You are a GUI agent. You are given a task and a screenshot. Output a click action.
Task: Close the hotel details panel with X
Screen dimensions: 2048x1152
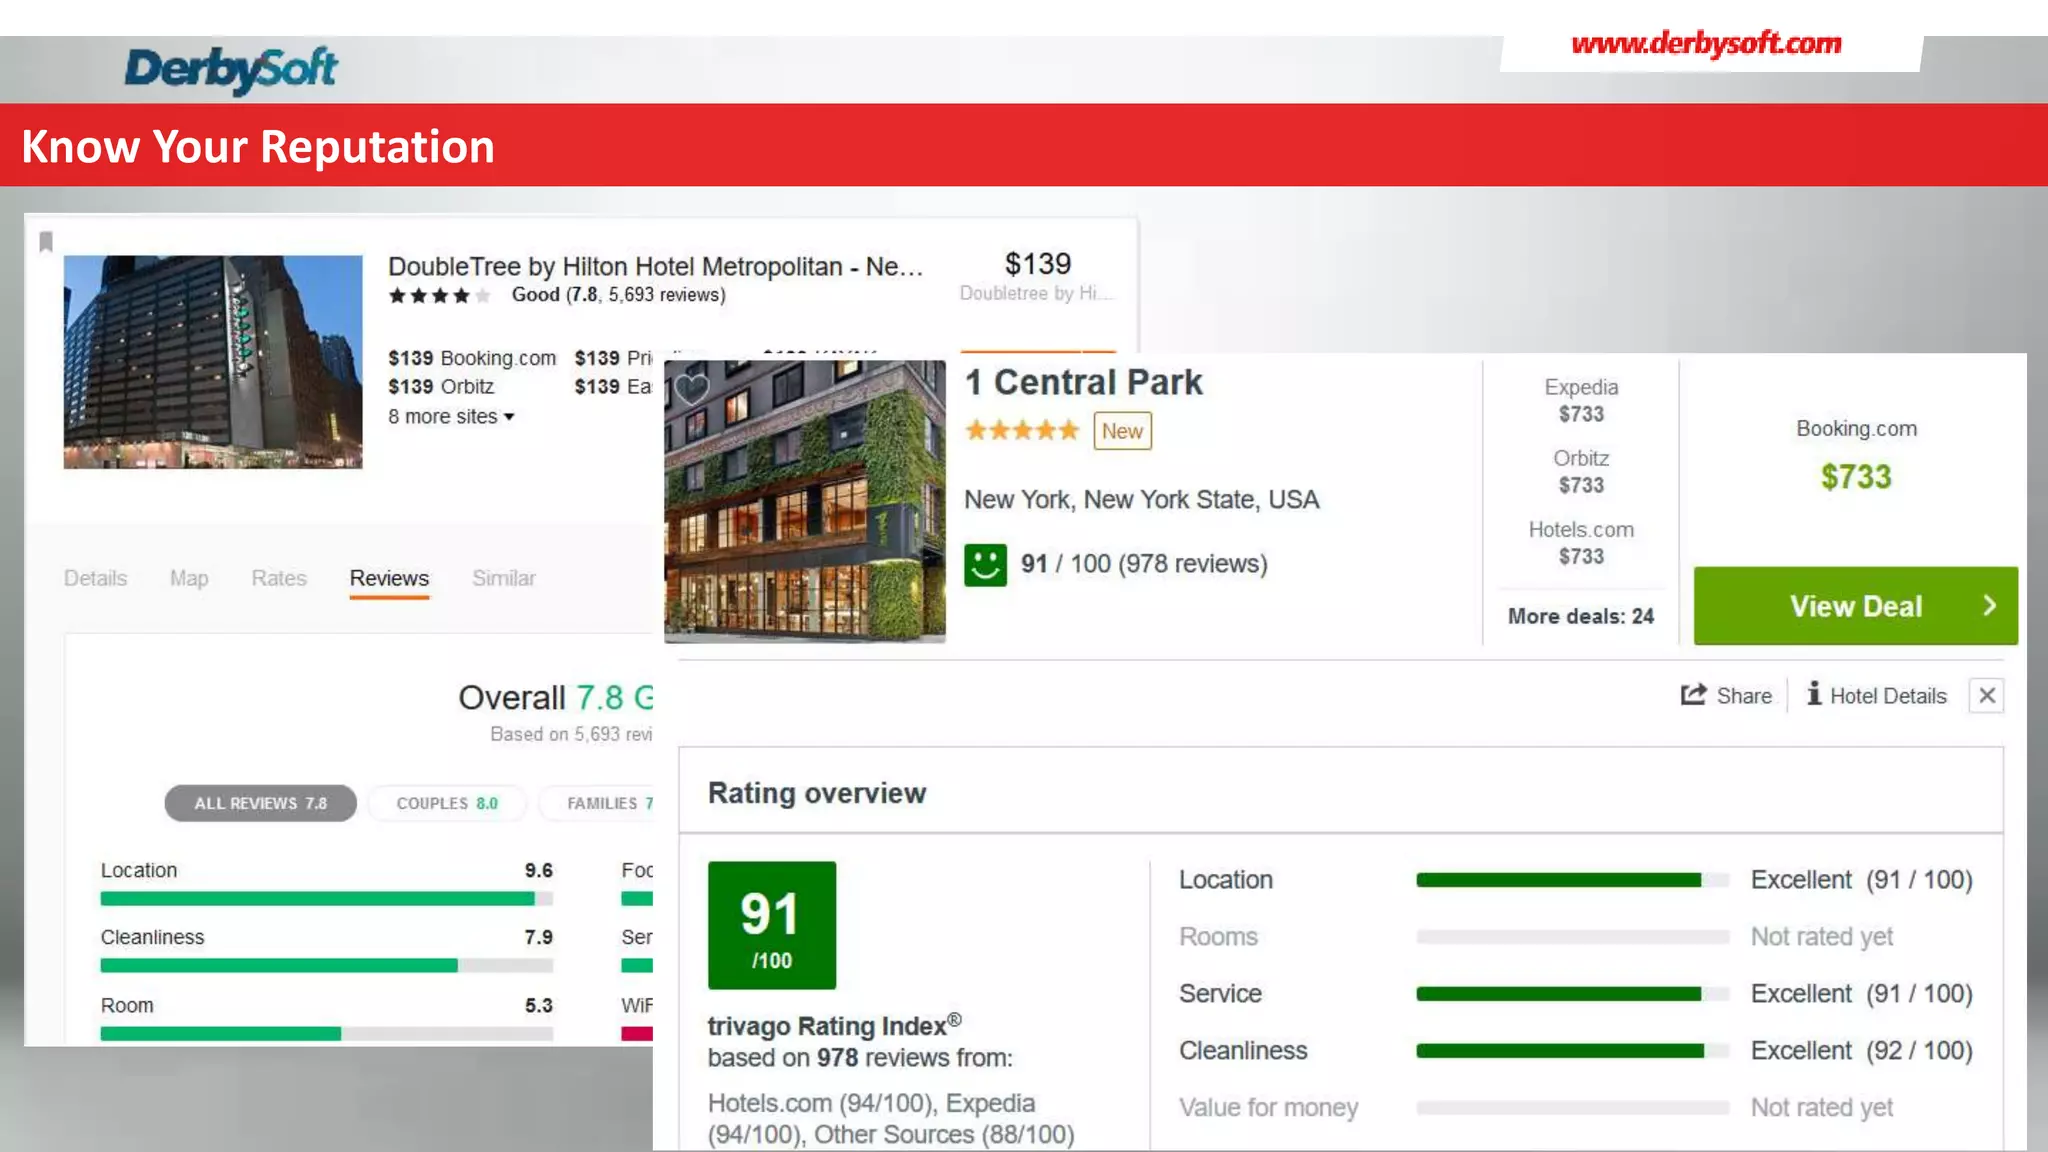pyautogui.click(x=1987, y=695)
